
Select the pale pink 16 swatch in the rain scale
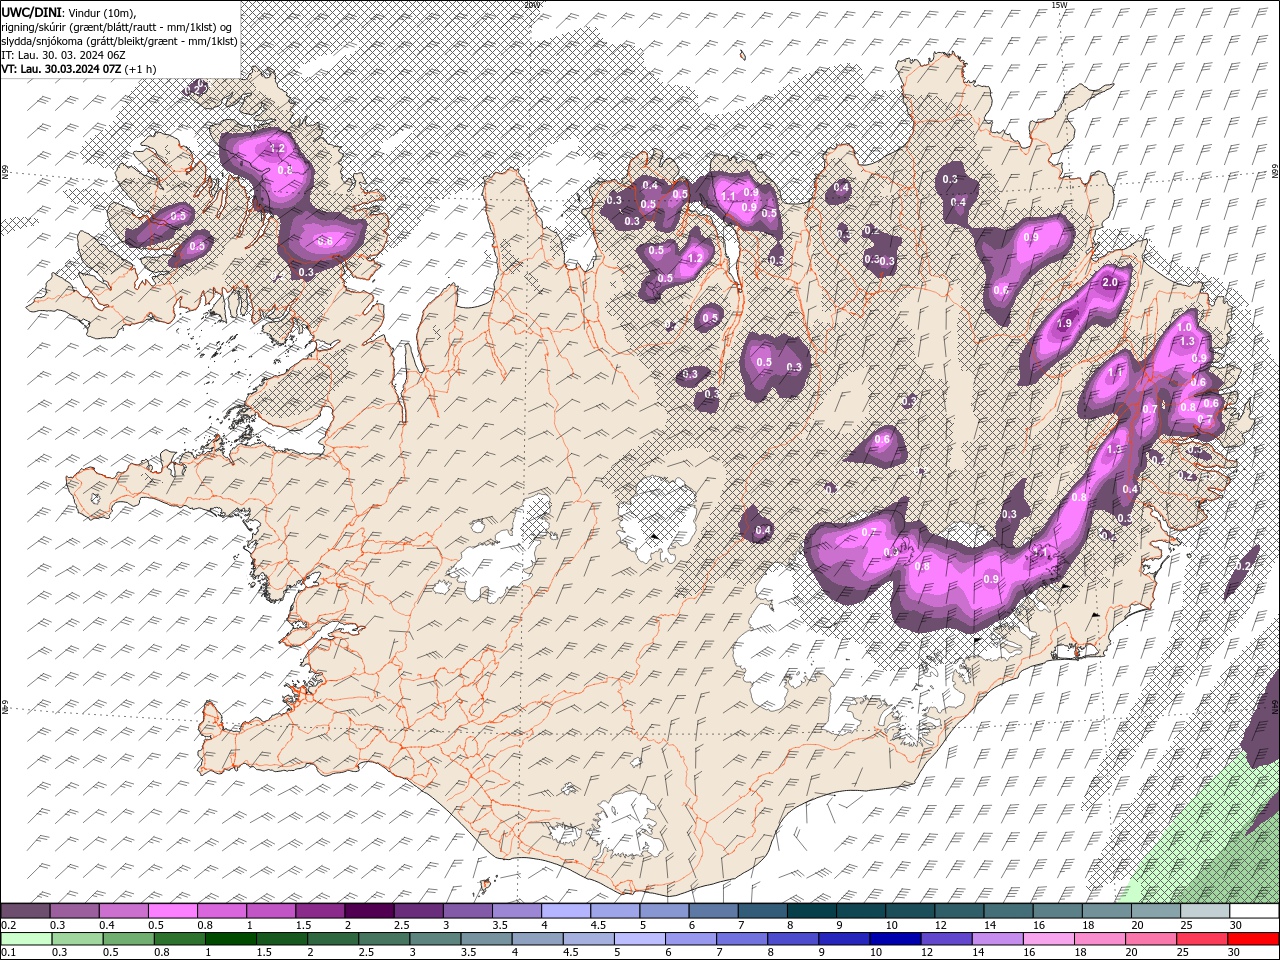(x=1050, y=939)
